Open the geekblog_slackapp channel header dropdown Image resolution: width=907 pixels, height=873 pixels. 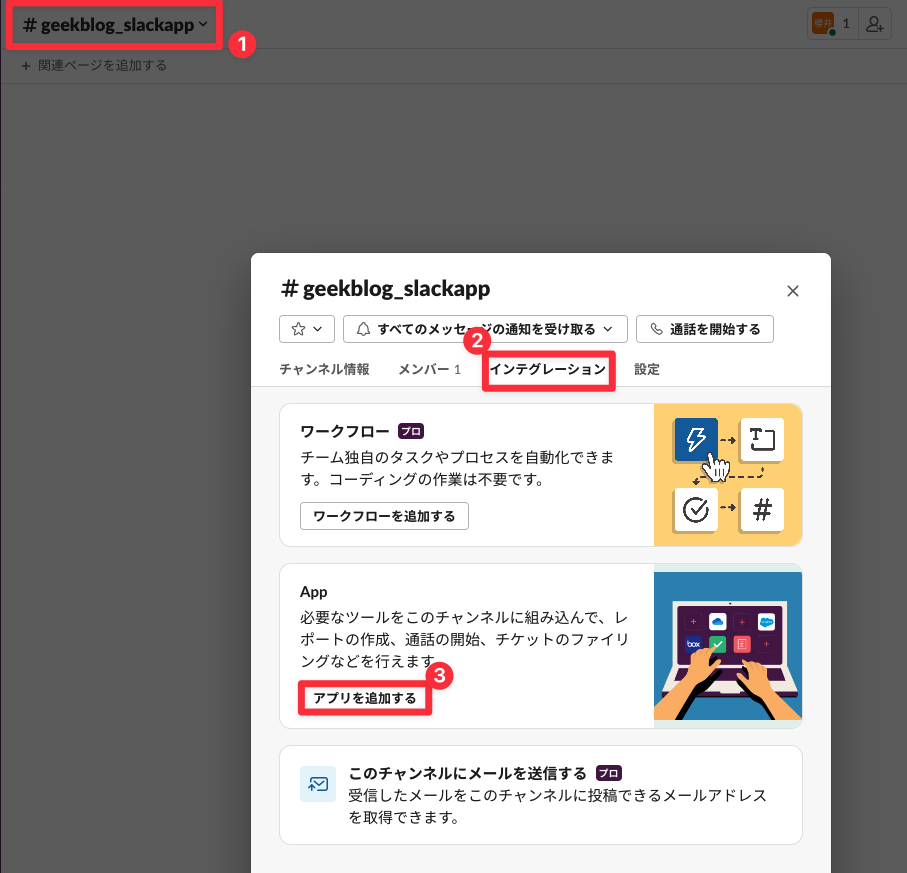[x=115, y=25]
